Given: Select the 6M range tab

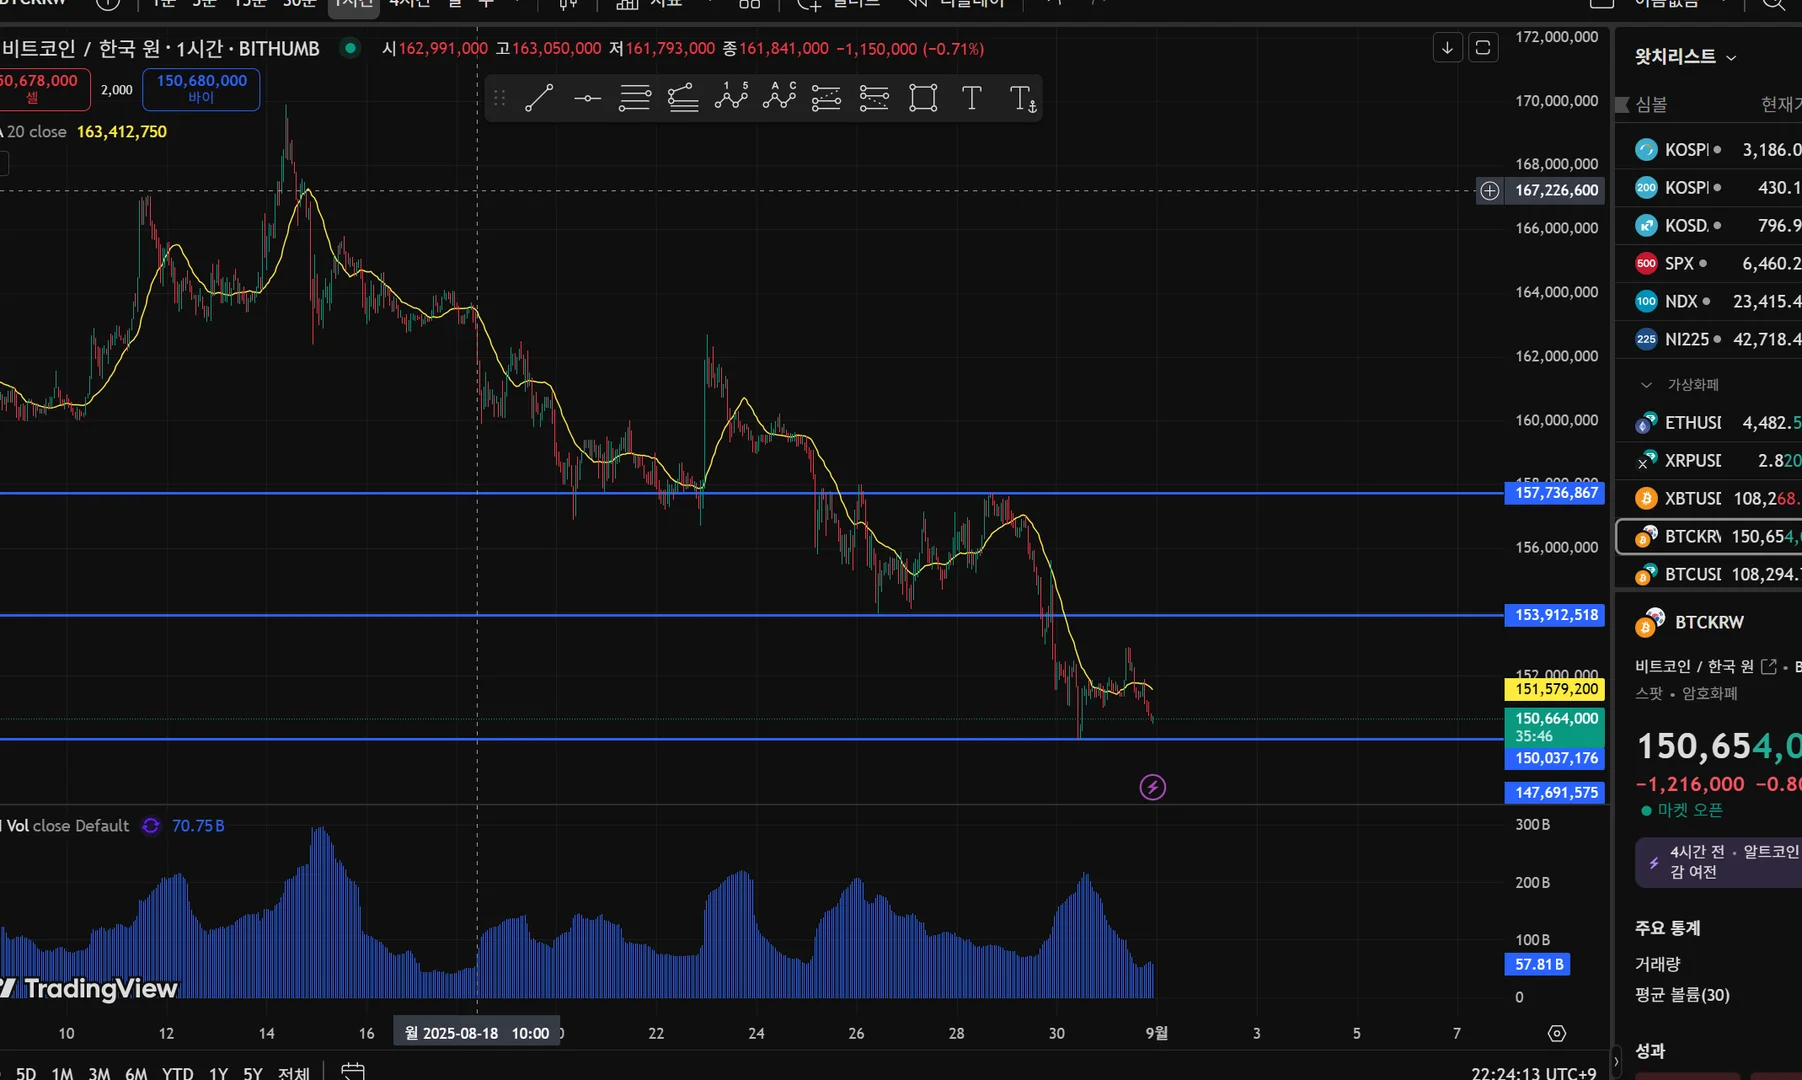Looking at the screenshot, I should (x=136, y=1072).
